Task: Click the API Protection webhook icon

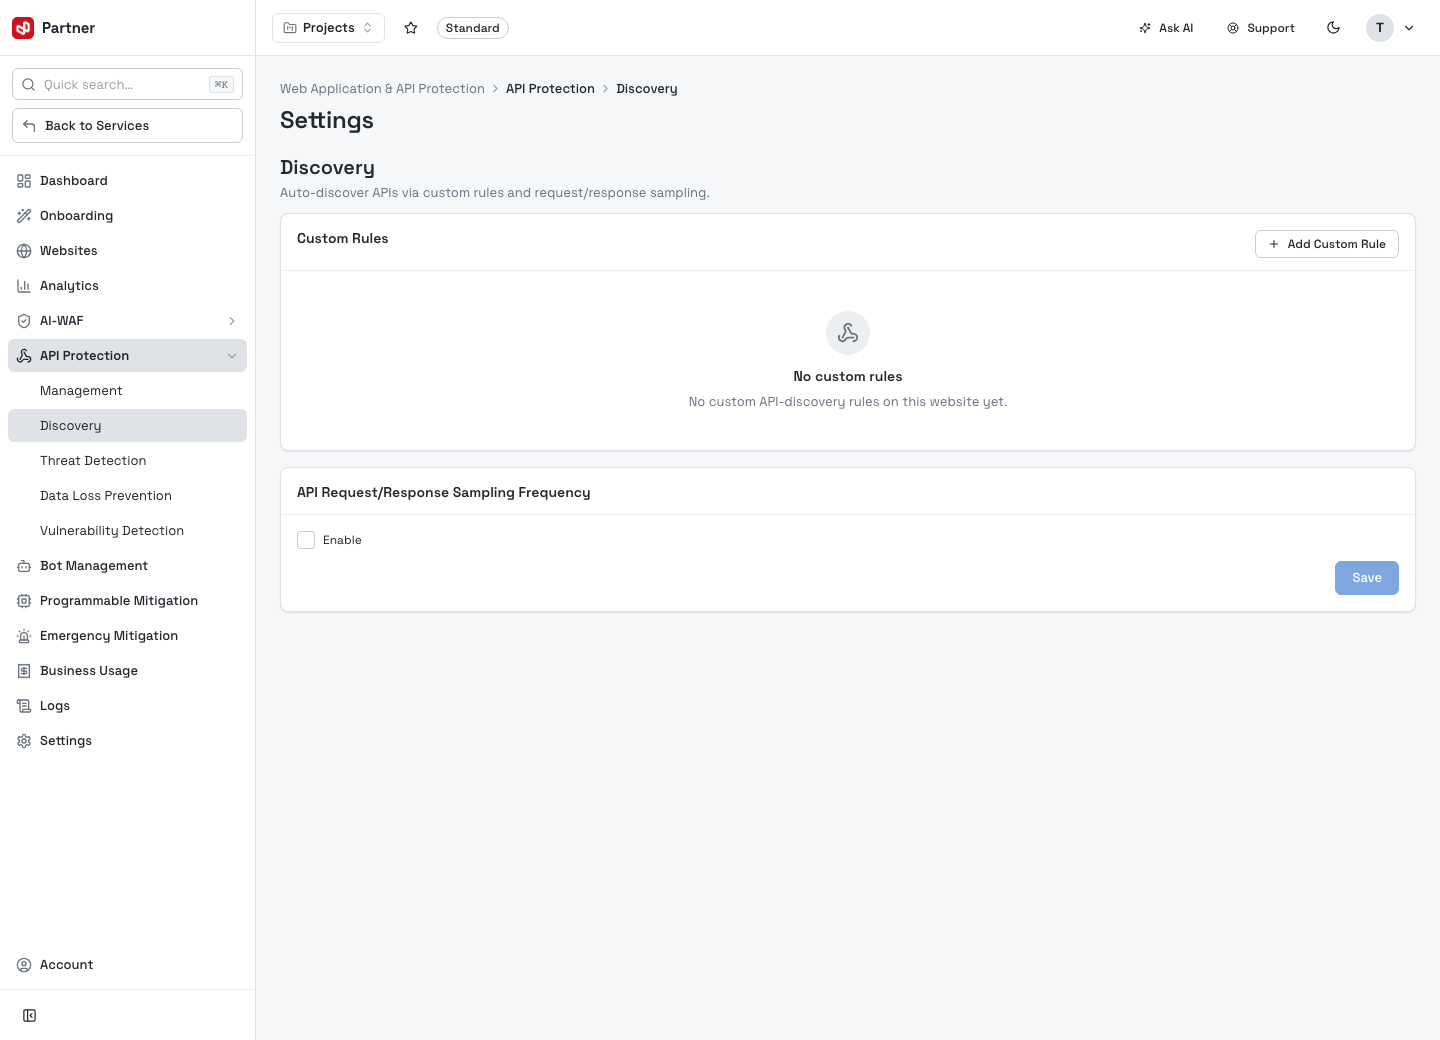Action: tap(24, 356)
